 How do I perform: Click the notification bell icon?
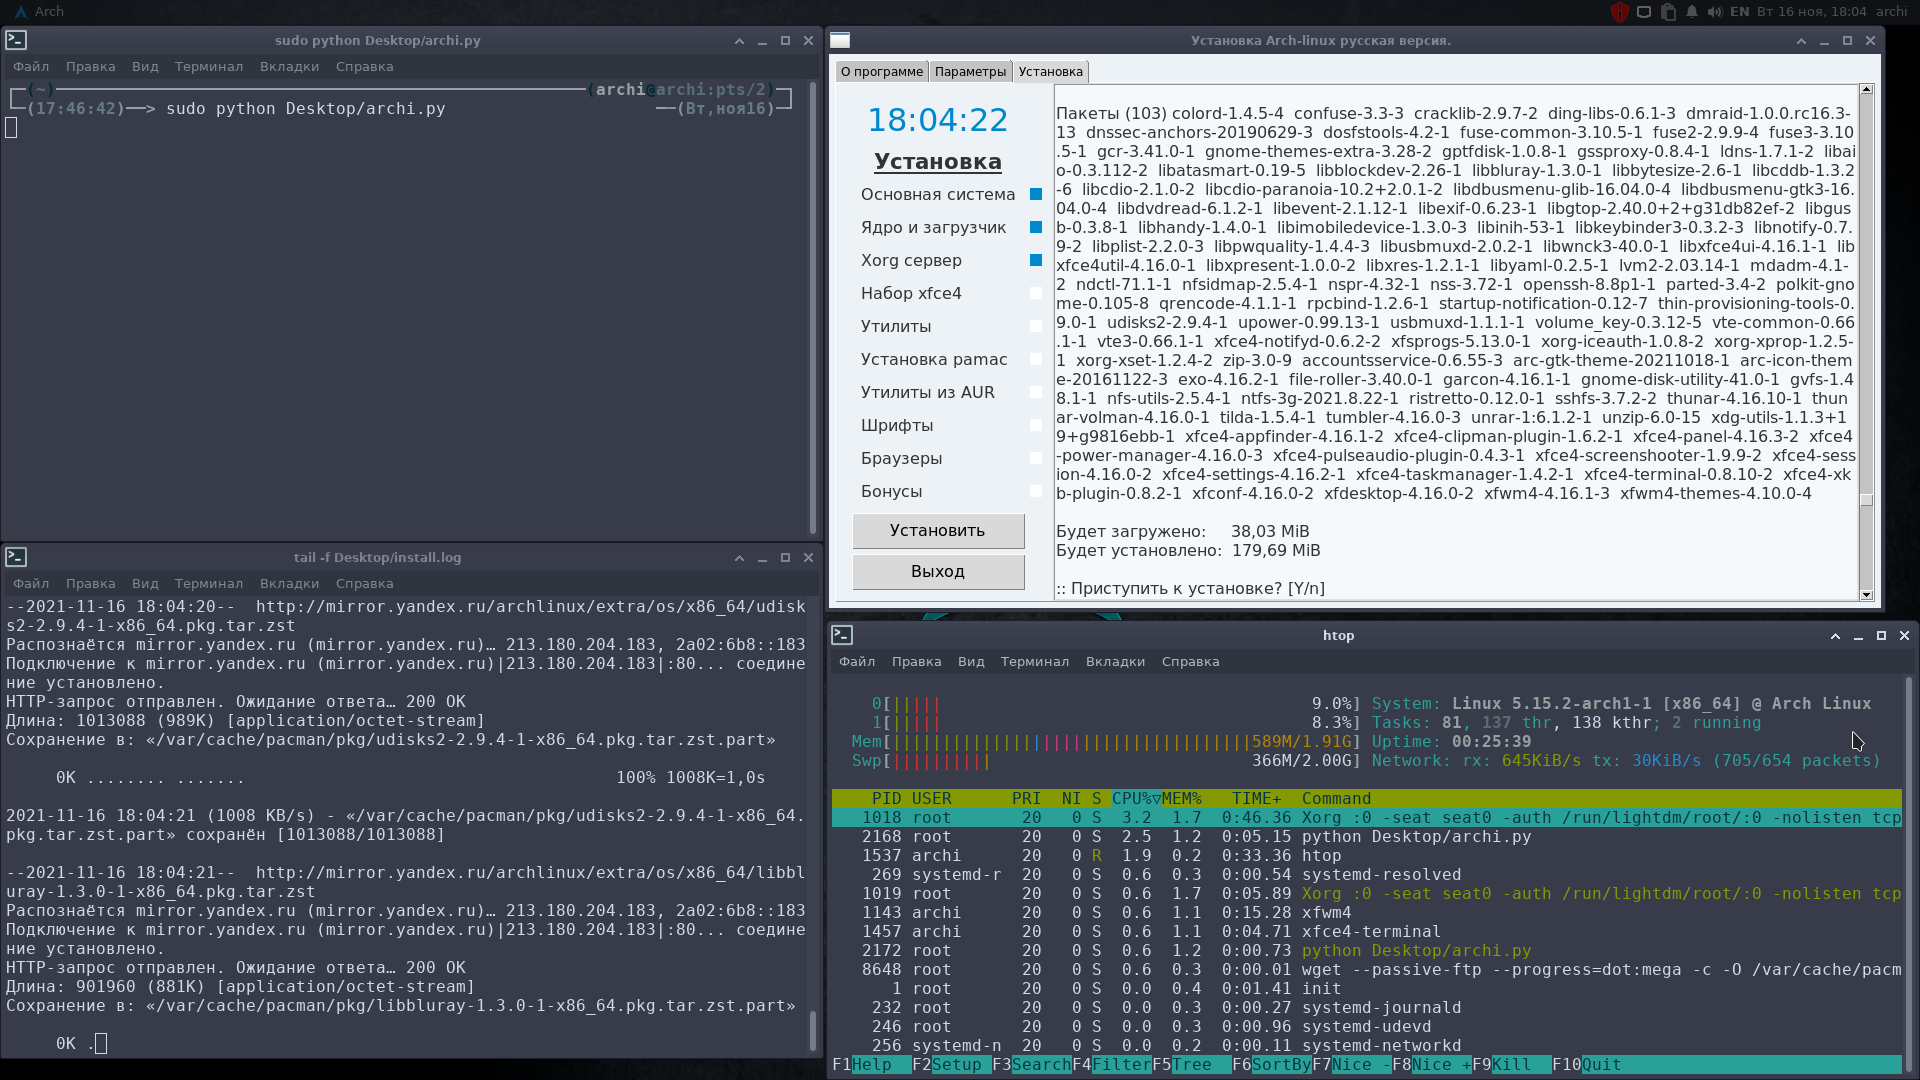click(1692, 12)
